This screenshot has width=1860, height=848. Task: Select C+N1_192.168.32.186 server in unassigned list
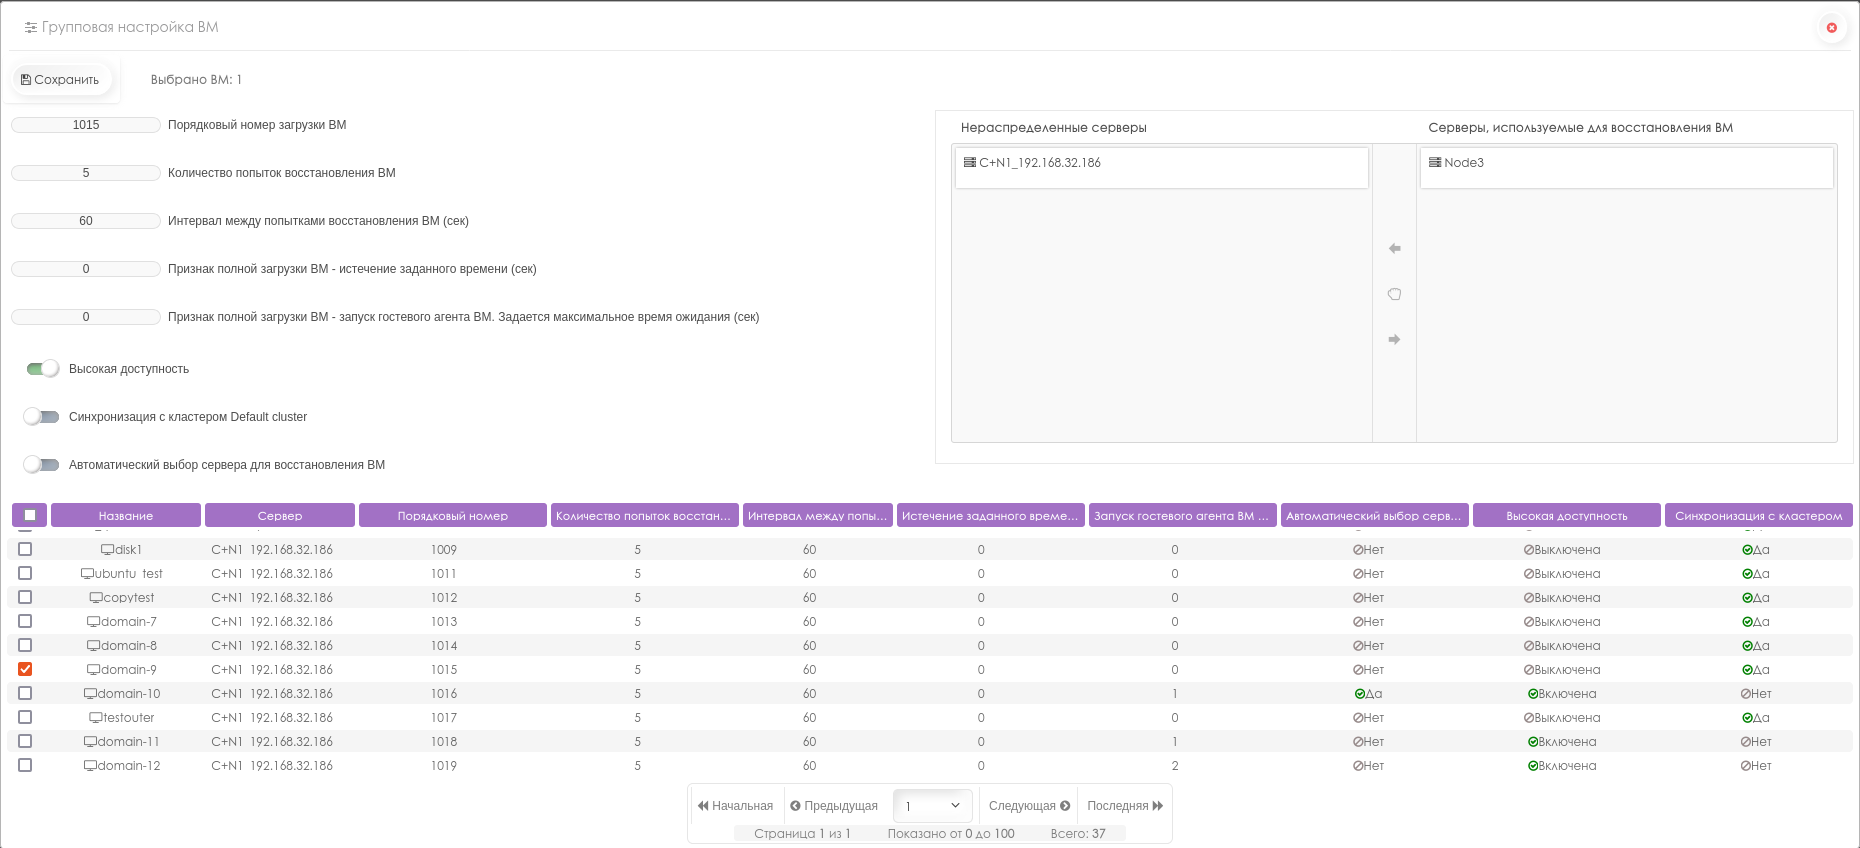point(1040,163)
